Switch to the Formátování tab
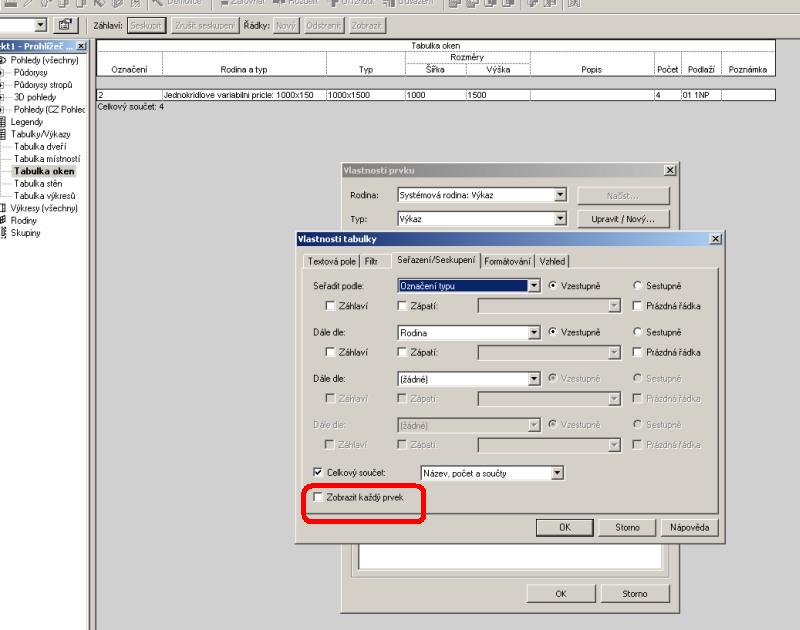The width and height of the screenshot is (800, 630). [507, 261]
